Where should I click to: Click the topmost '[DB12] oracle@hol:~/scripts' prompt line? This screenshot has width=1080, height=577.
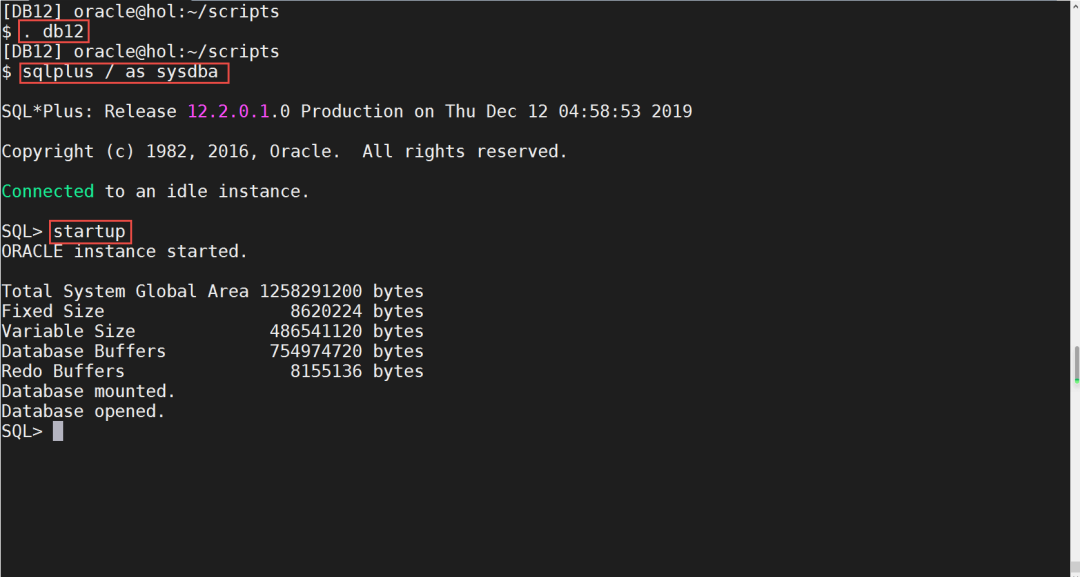click(x=140, y=12)
